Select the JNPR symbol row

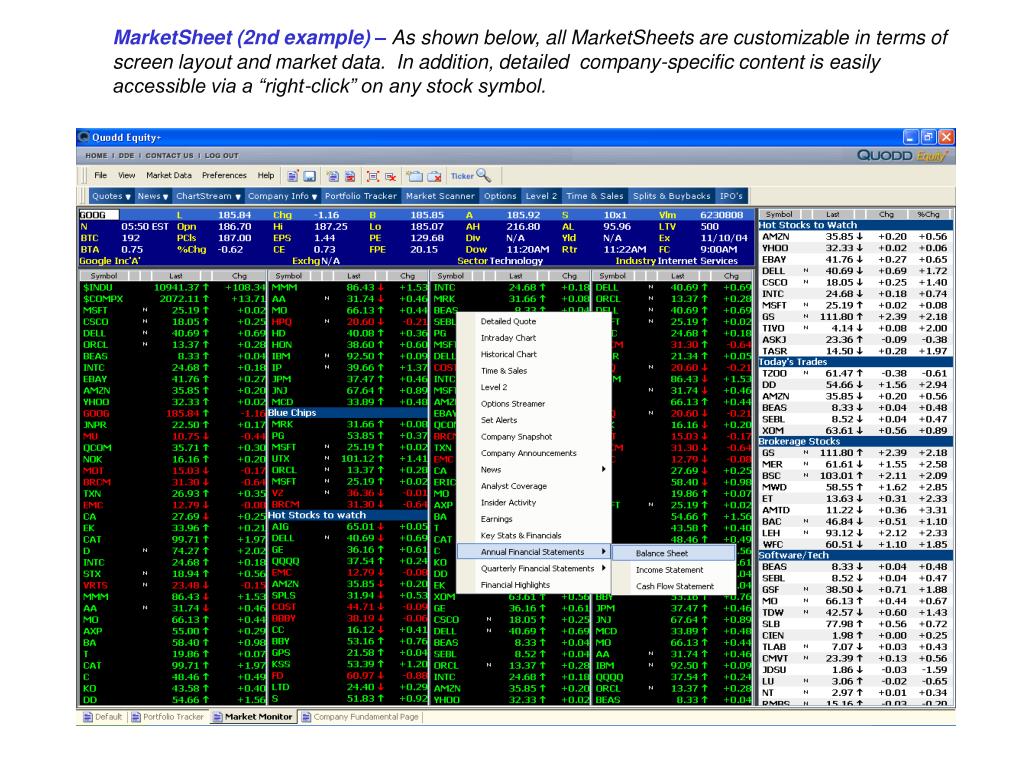(x=172, y=424)
